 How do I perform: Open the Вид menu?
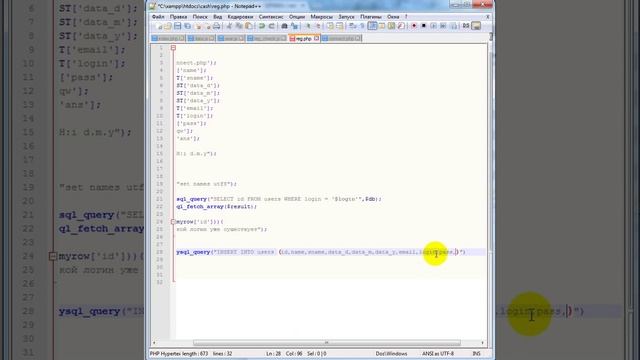tap(218, 17)
